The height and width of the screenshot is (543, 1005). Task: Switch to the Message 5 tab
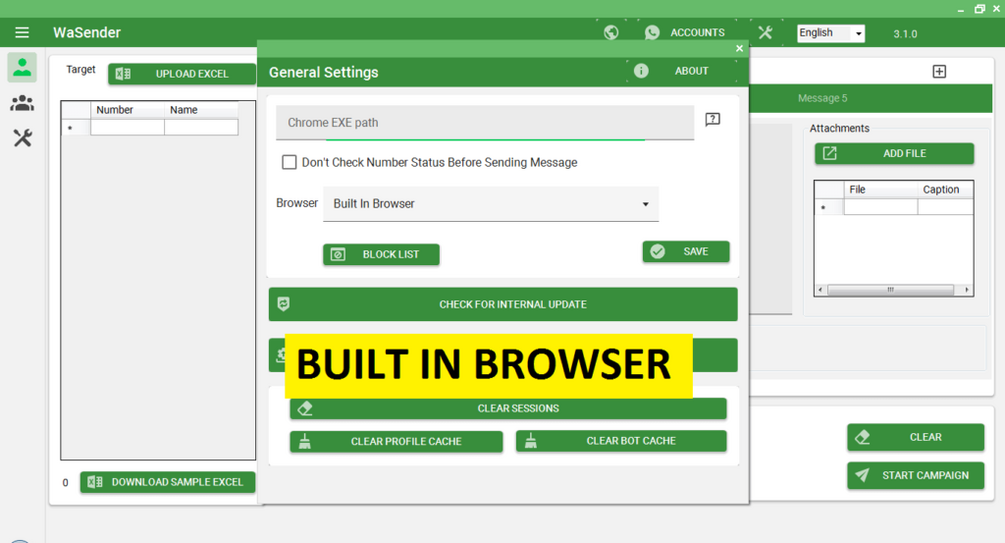pos(822,98)
